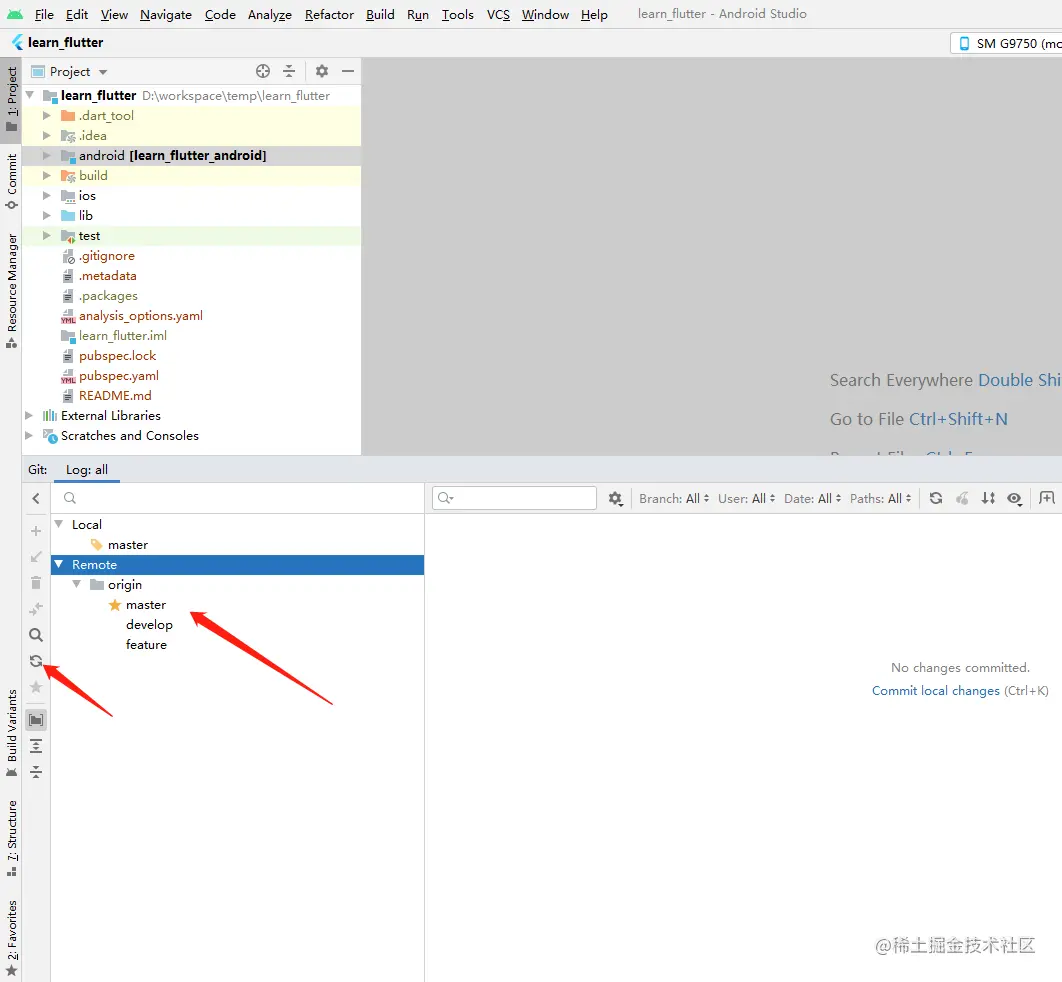
Task: Hide the Project panel with minus icon
Action: [x=348, y=71]
